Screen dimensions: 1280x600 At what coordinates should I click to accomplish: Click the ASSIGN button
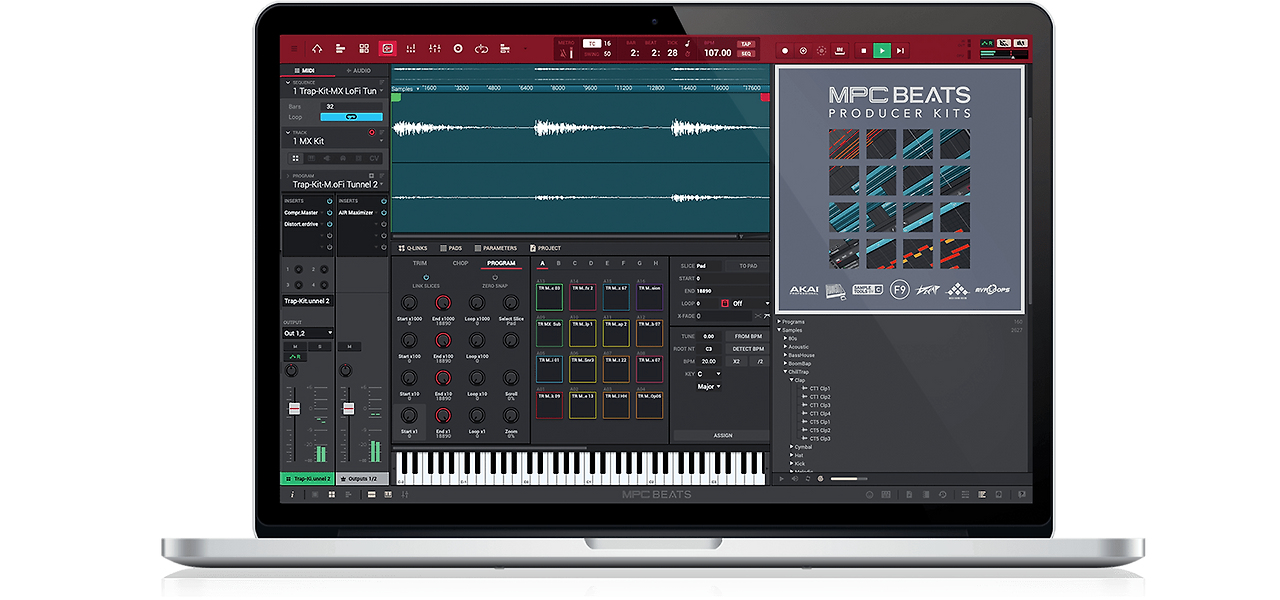click(x=722, y=434)
